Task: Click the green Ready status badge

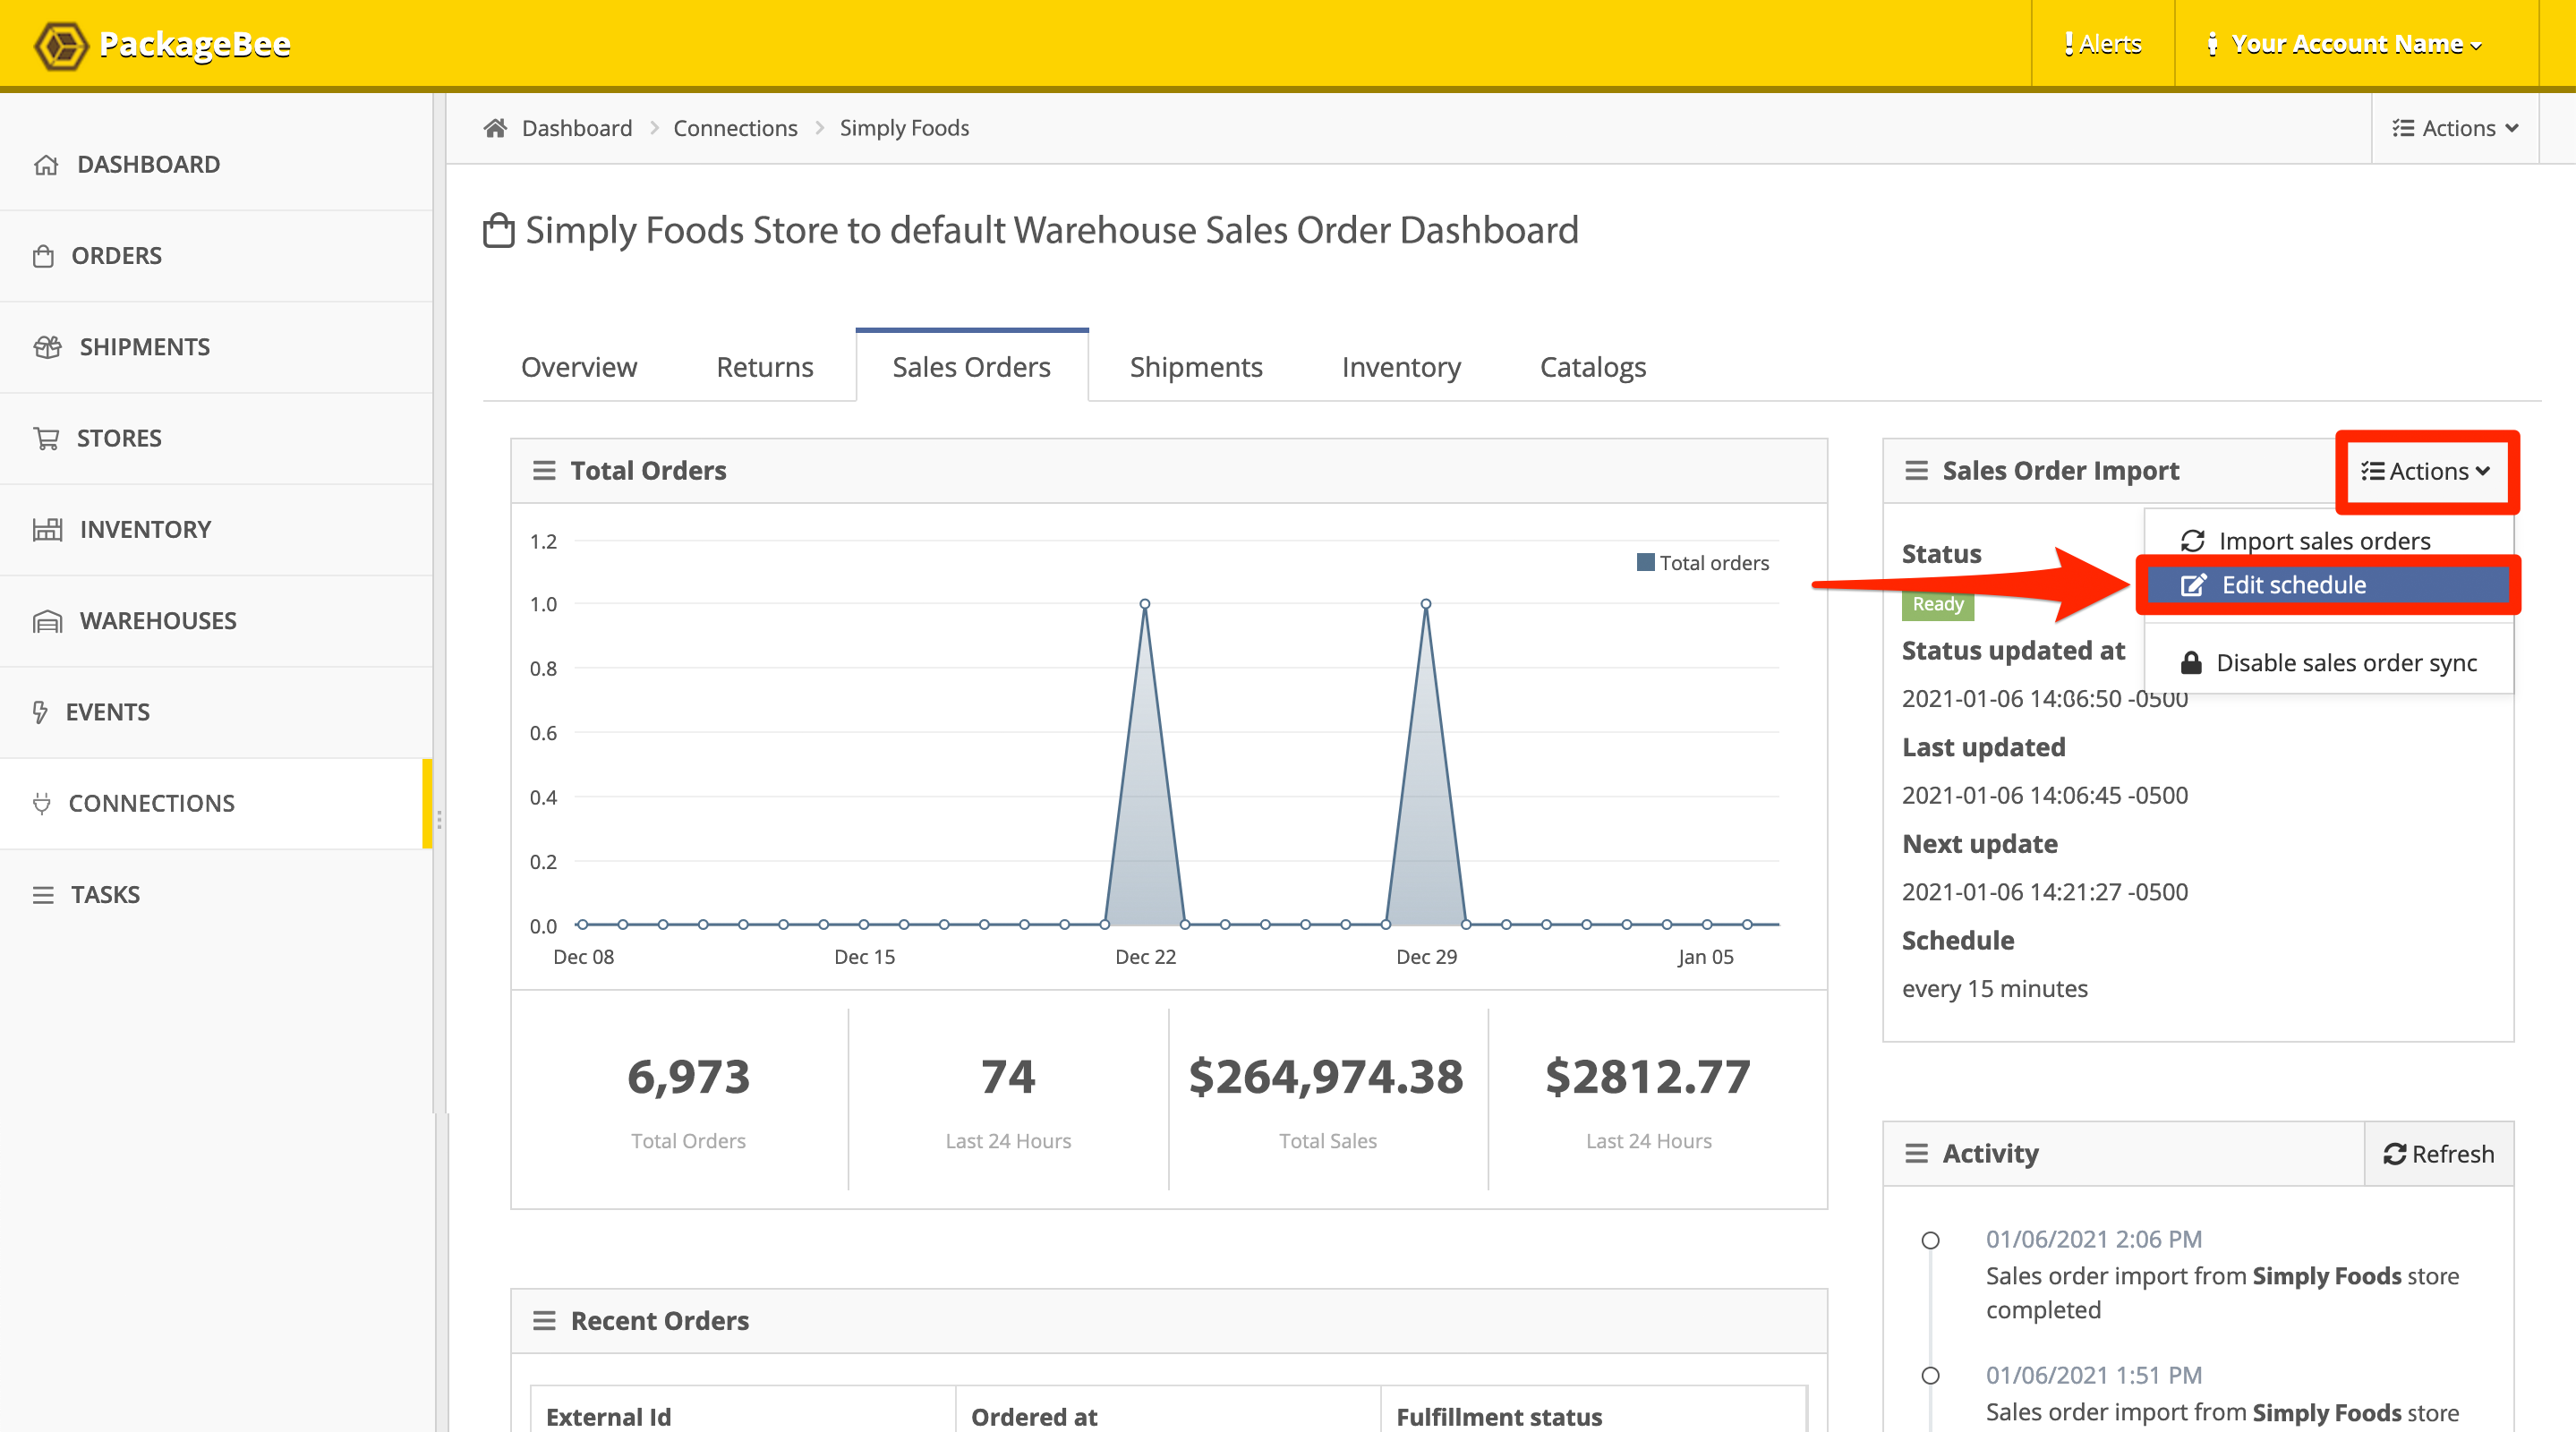Action: pos(1937,604)
